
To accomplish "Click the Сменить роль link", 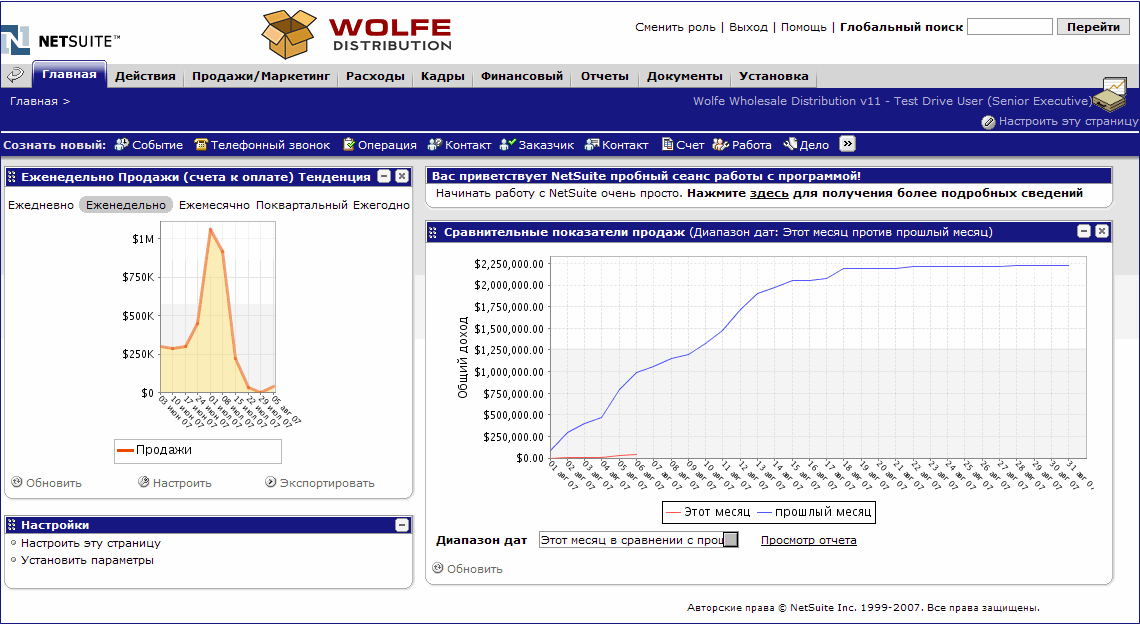I will 675,27.
